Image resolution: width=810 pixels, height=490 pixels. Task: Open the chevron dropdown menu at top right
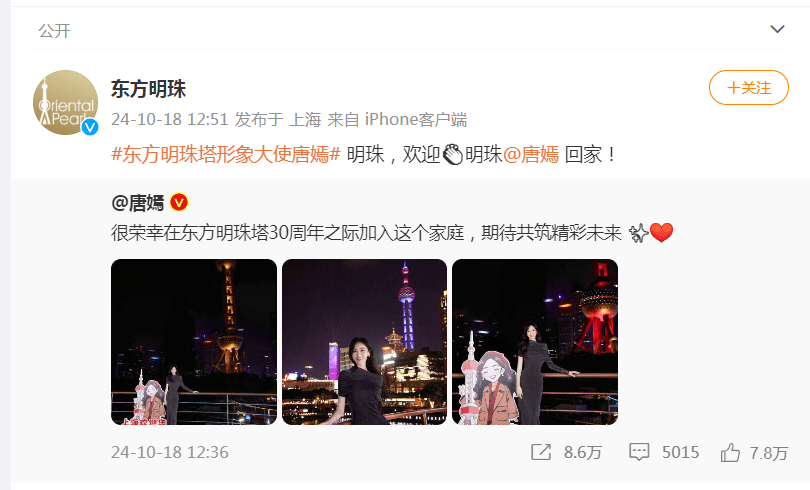click(x=777, y=29)
